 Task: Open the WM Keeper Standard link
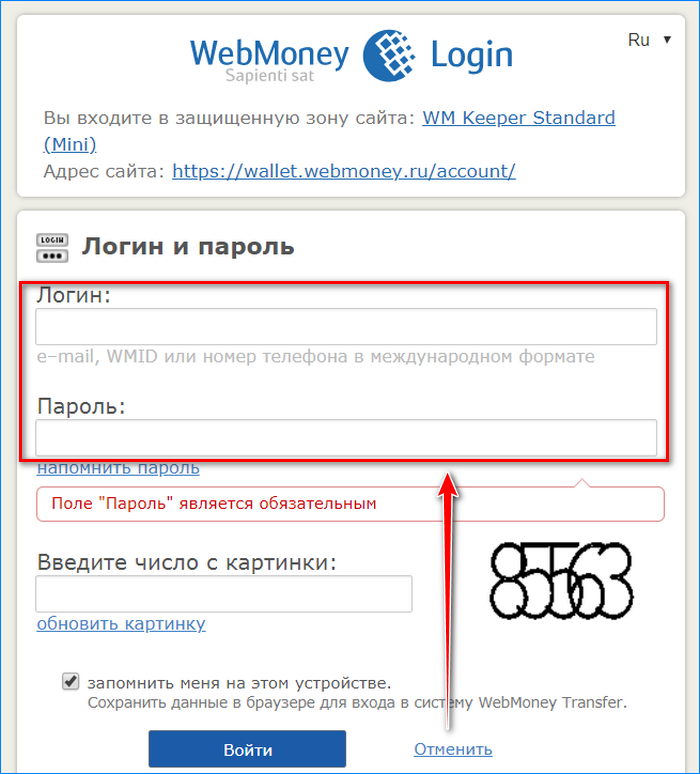pos(518,118)
